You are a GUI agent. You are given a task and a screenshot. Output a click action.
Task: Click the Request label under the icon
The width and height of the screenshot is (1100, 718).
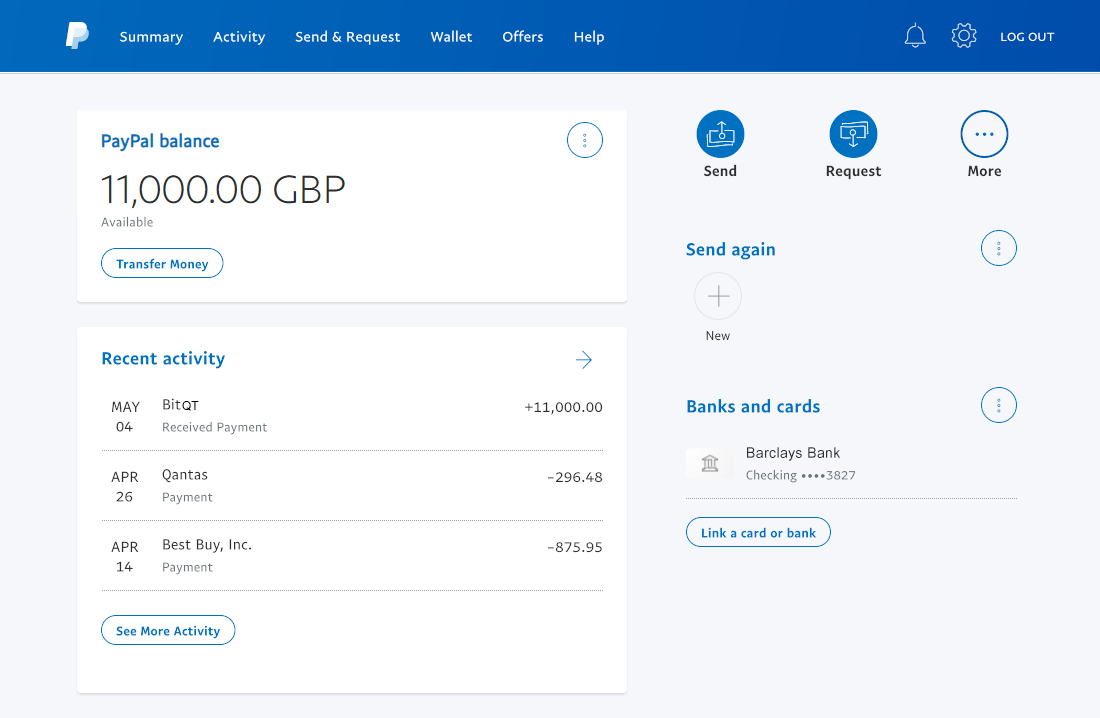tap(853, 171)
